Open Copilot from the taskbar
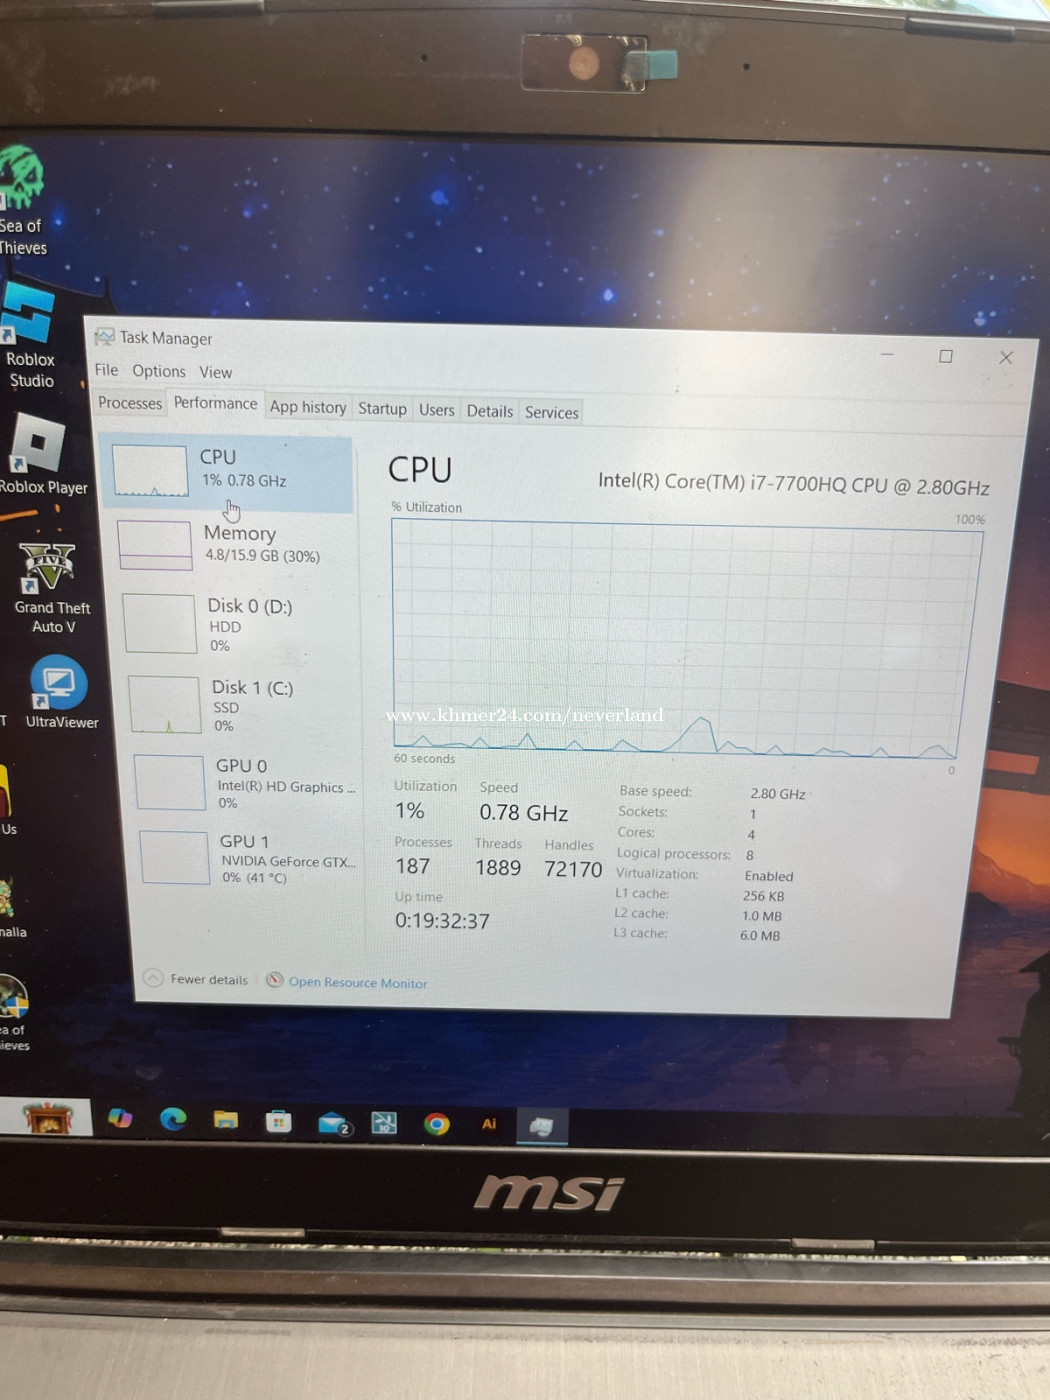Image resolution: width=1050 pixels, height=1400 pixels. point(120,1118)
